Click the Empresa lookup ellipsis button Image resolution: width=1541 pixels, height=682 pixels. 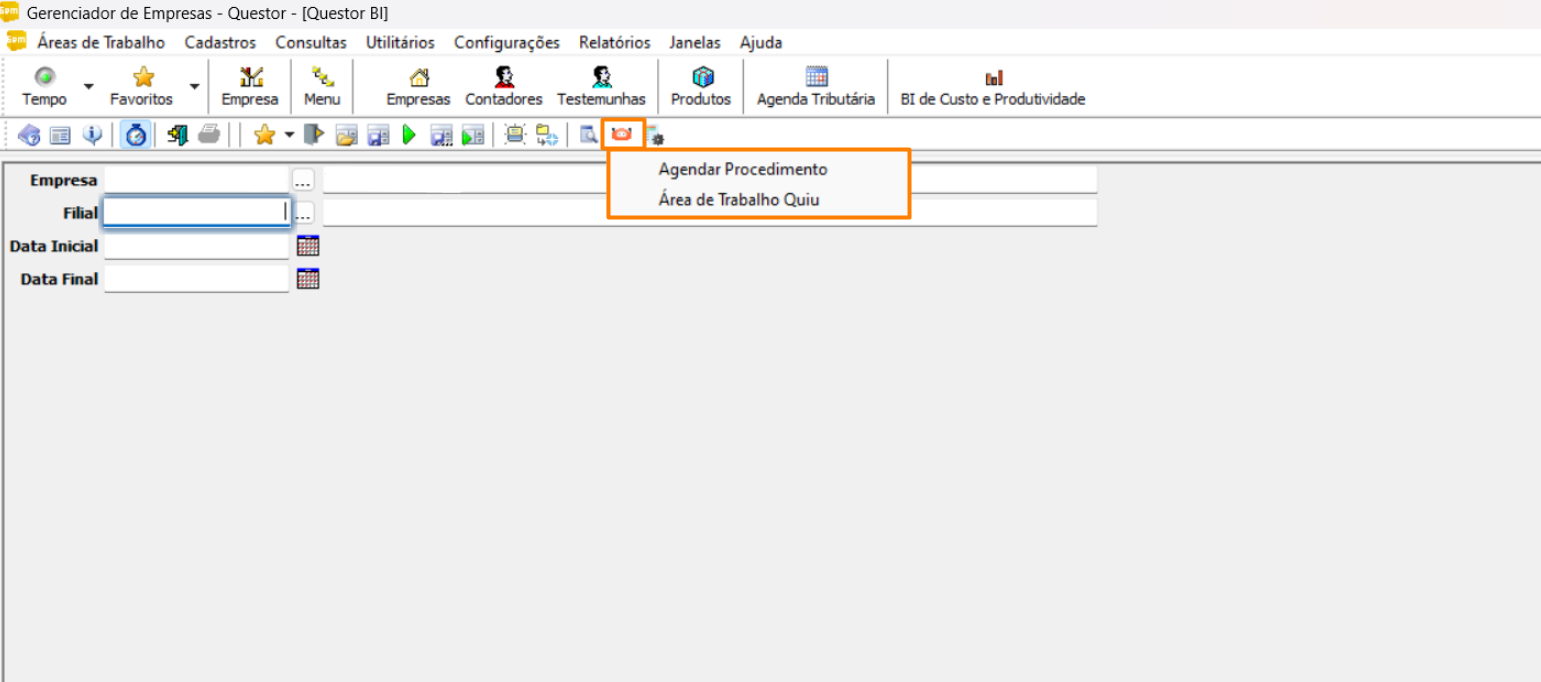pyautogui.click(x=303, y=181)
